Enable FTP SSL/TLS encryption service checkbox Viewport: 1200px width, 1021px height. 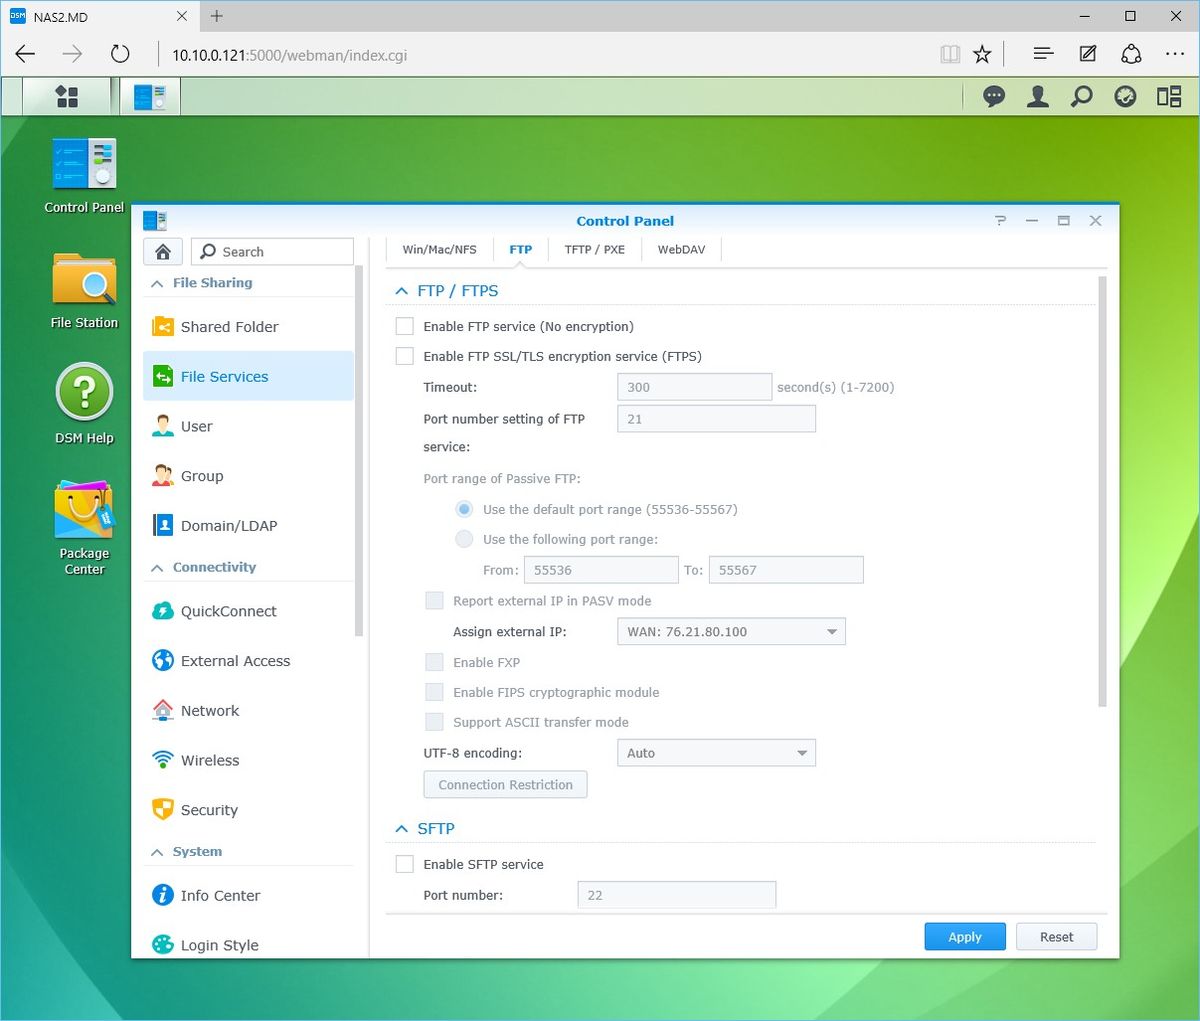coord(405,356)
